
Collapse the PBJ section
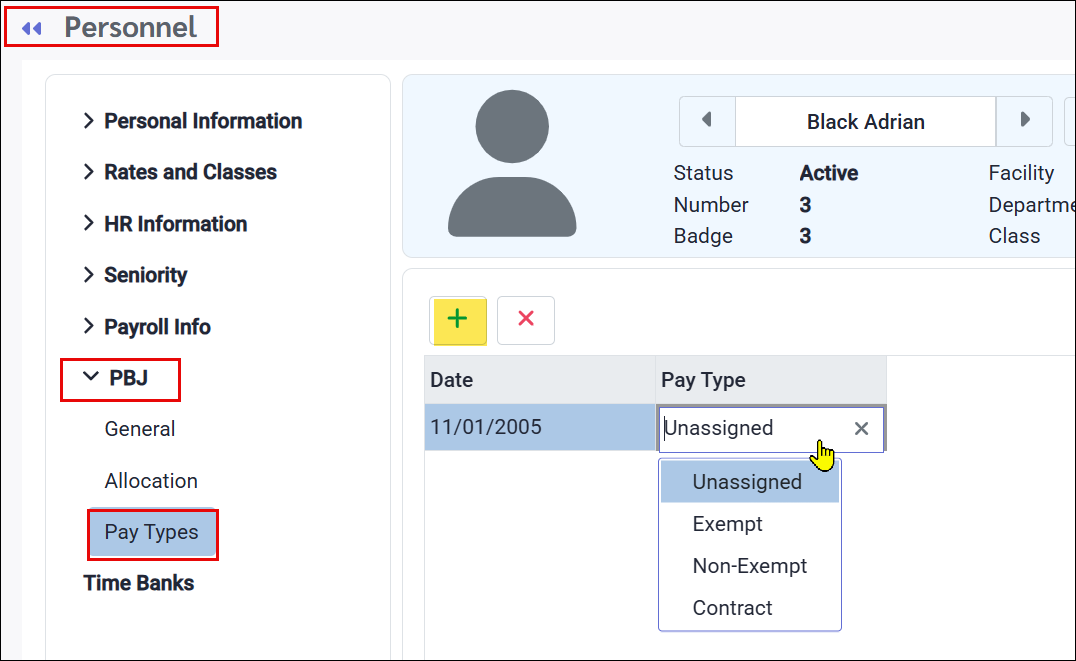[115, 378]
